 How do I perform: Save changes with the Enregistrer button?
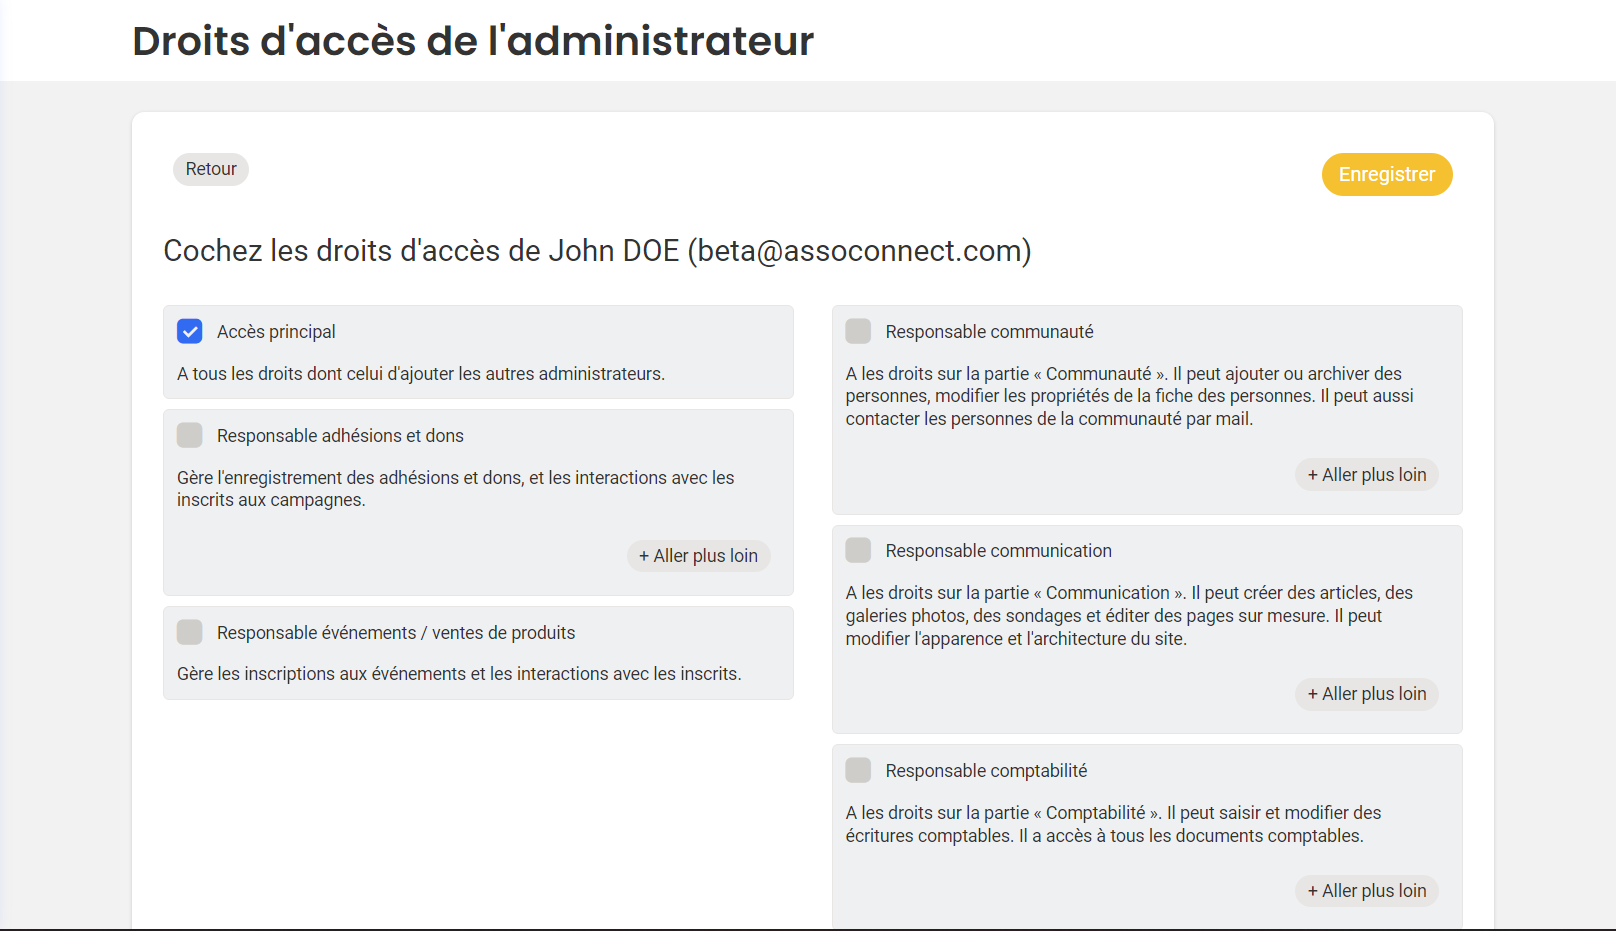(1386, 174)
